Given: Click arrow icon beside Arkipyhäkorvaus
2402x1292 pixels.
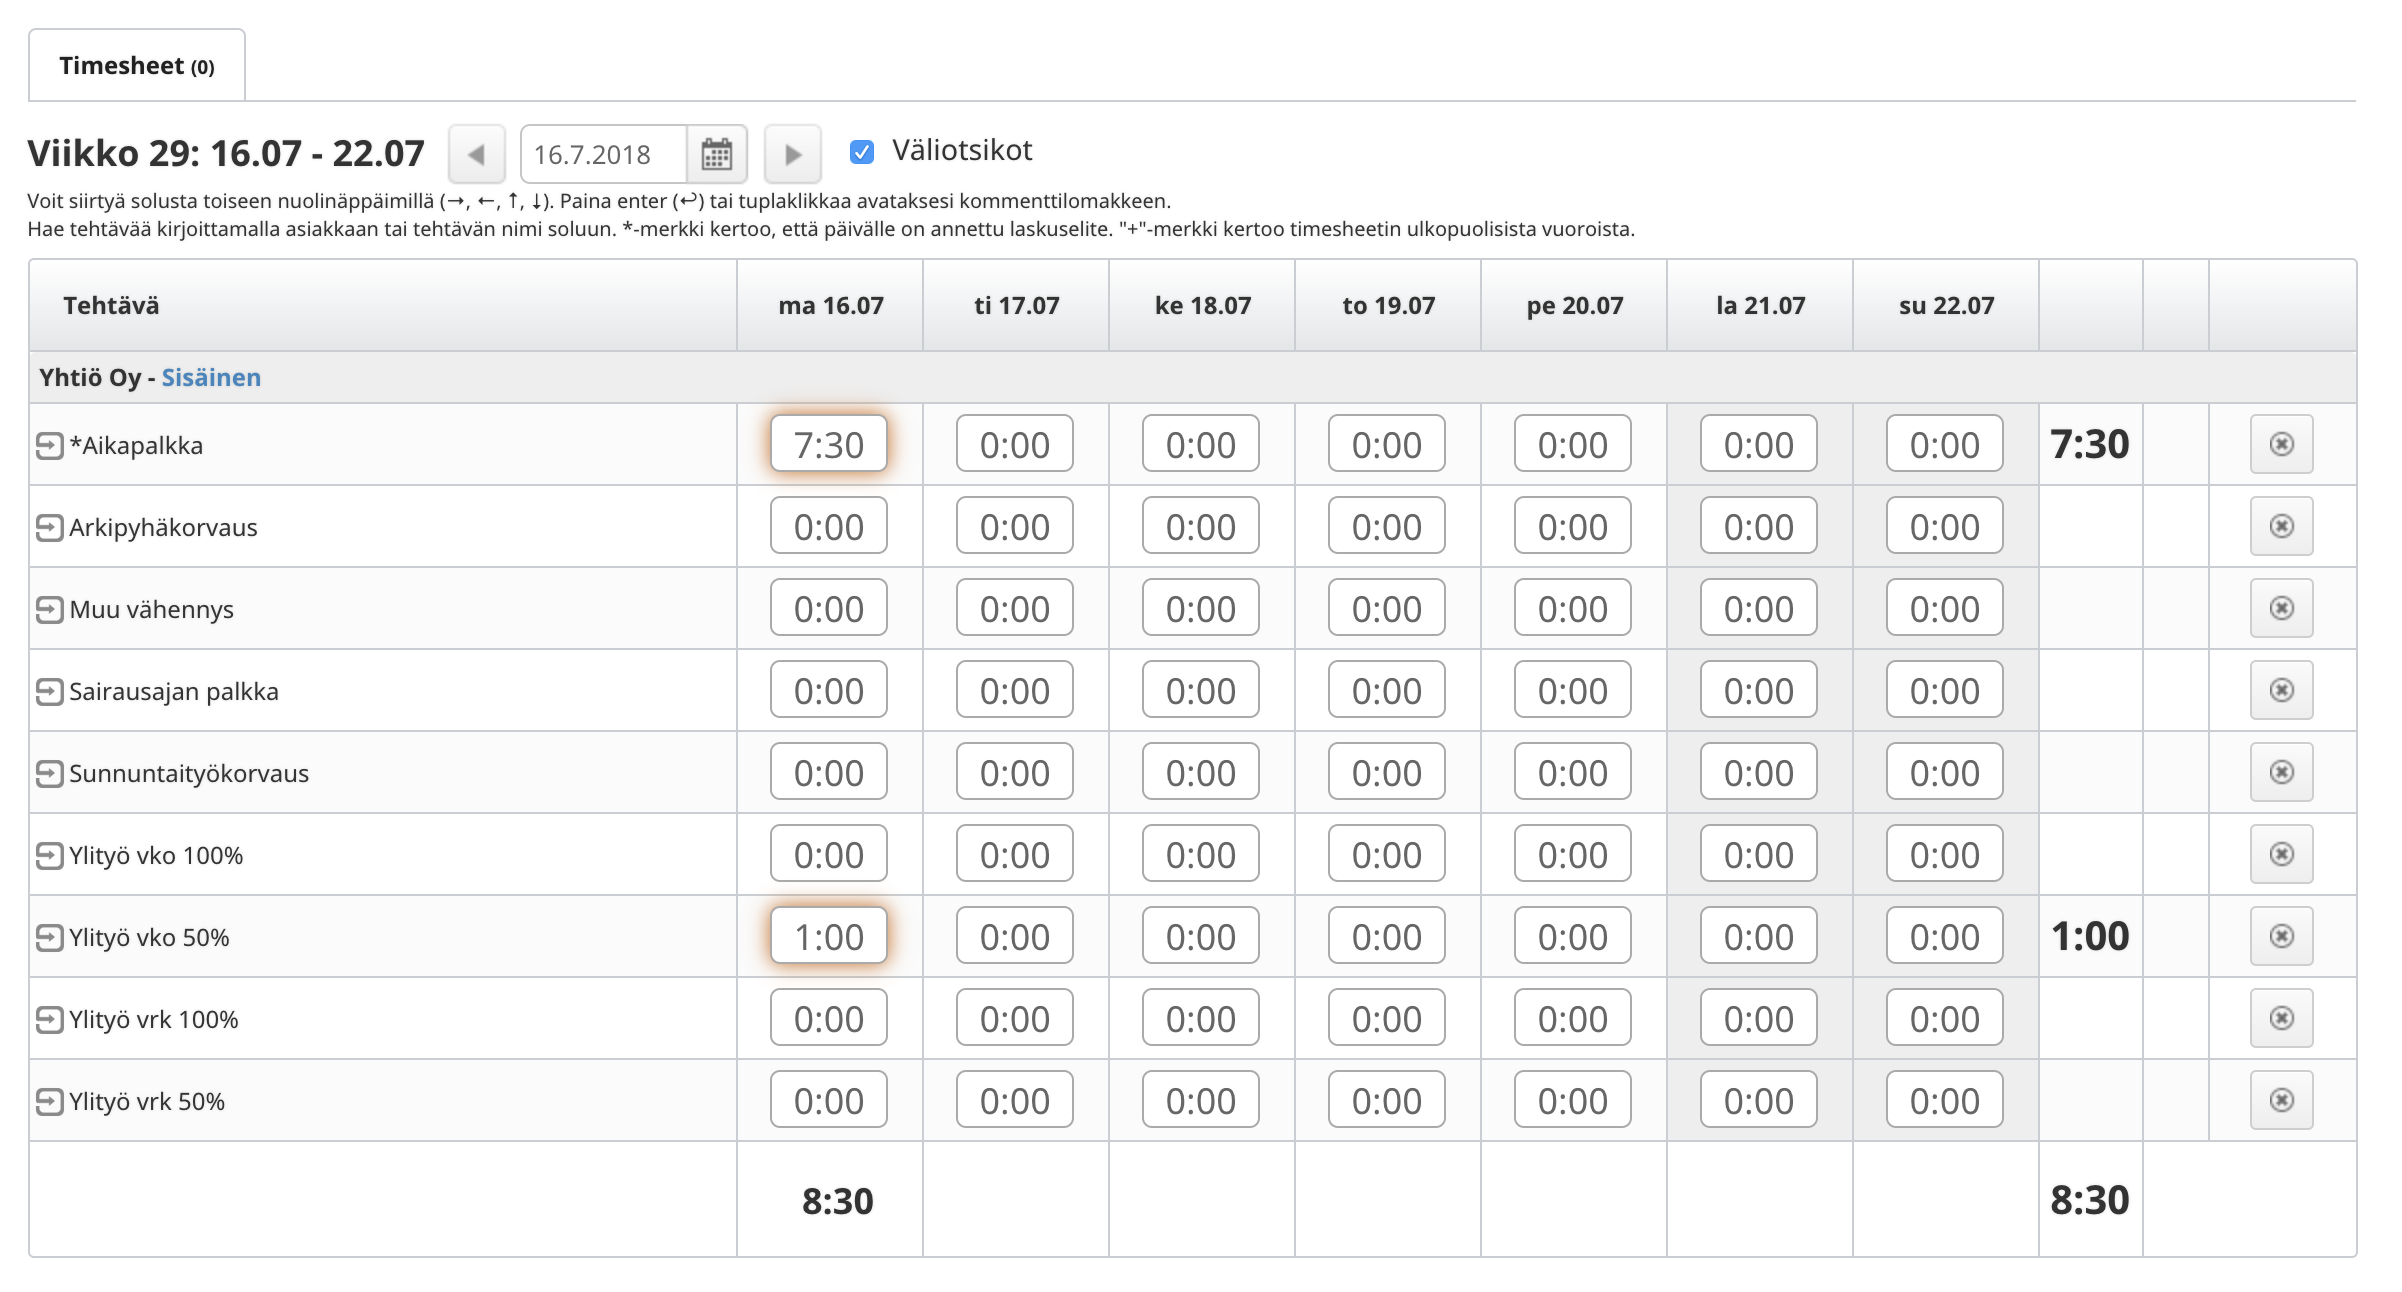Looking at the screenshot, I should [49, 527].
